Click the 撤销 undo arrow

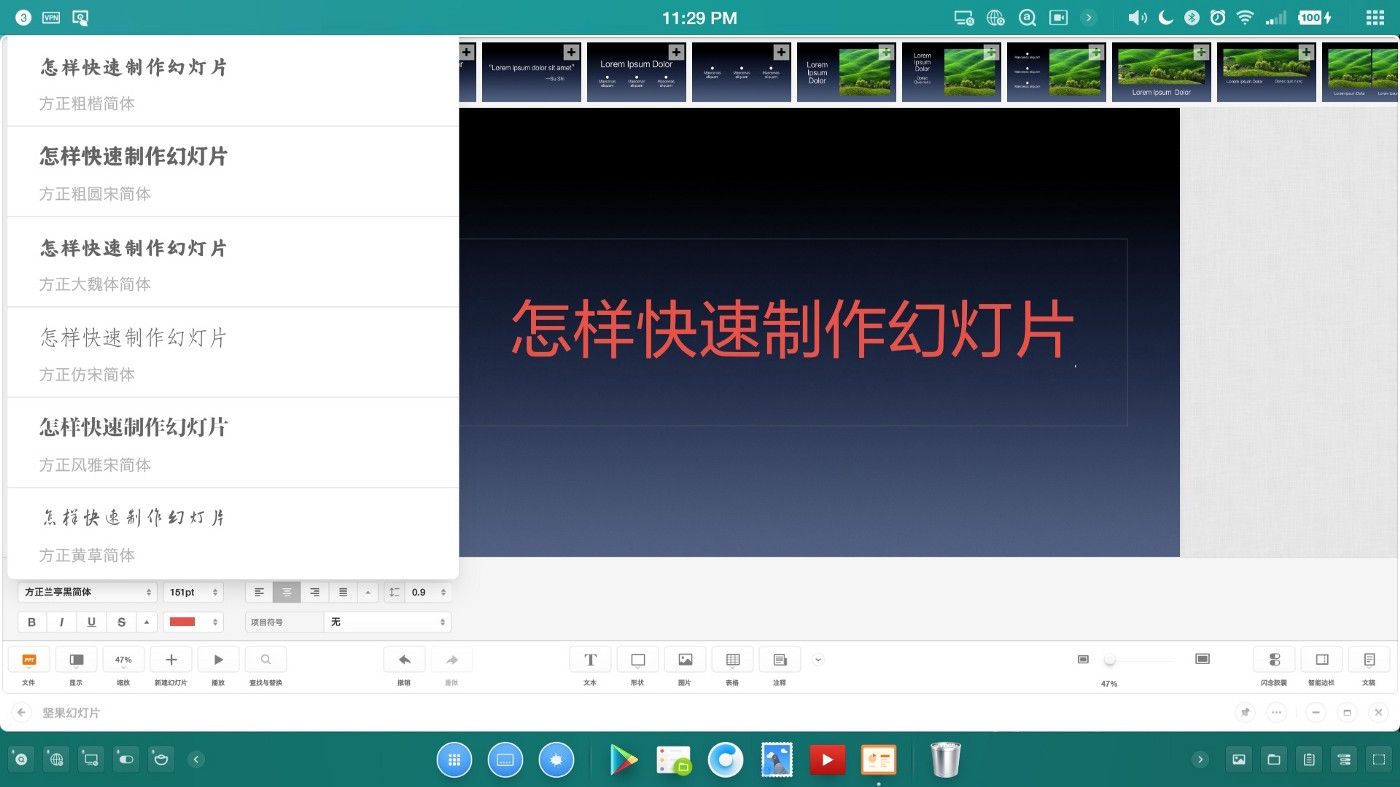tap(404, 660)
